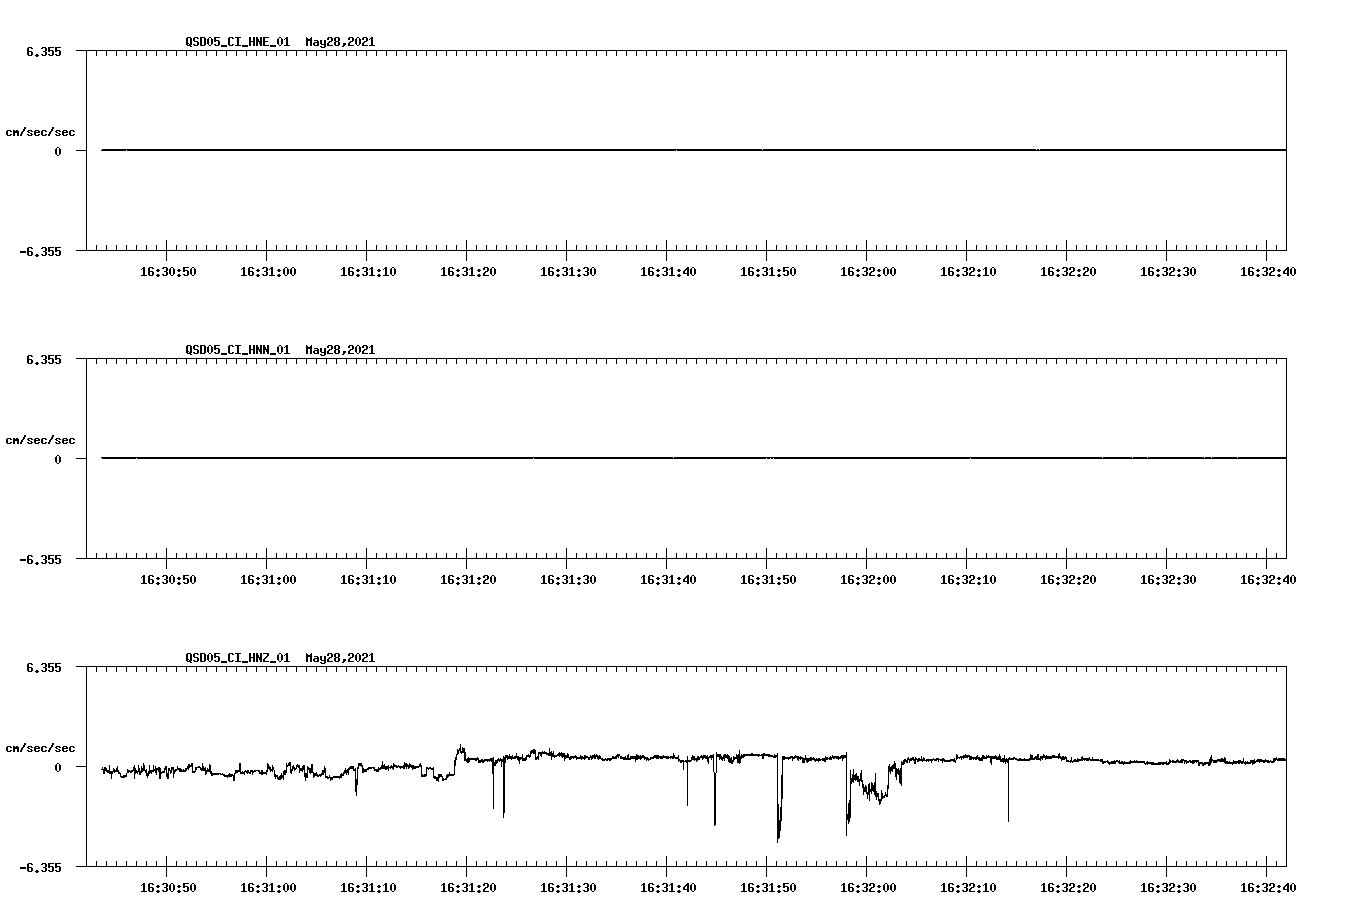Click the May28,2021 label beside HNZ title

pyautogui.click(x=340, y=658)
